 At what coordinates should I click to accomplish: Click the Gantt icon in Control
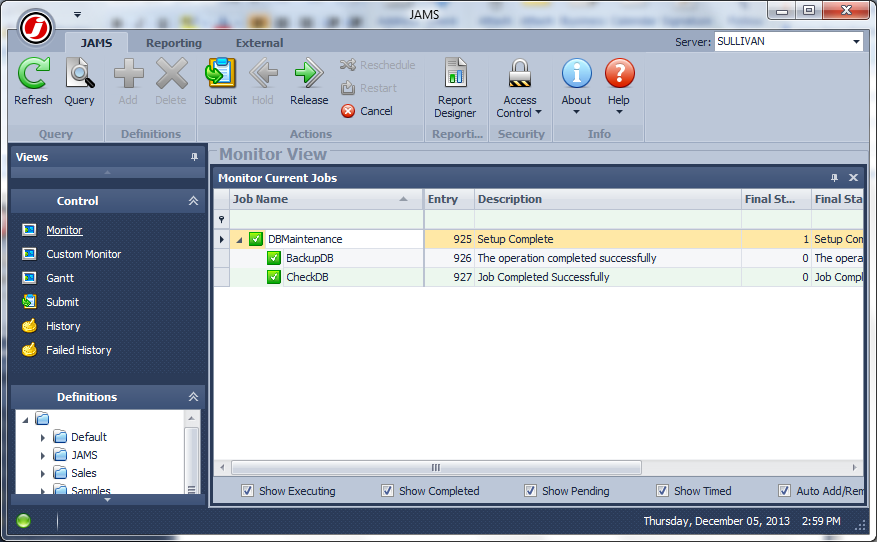(x=29, y=278)
